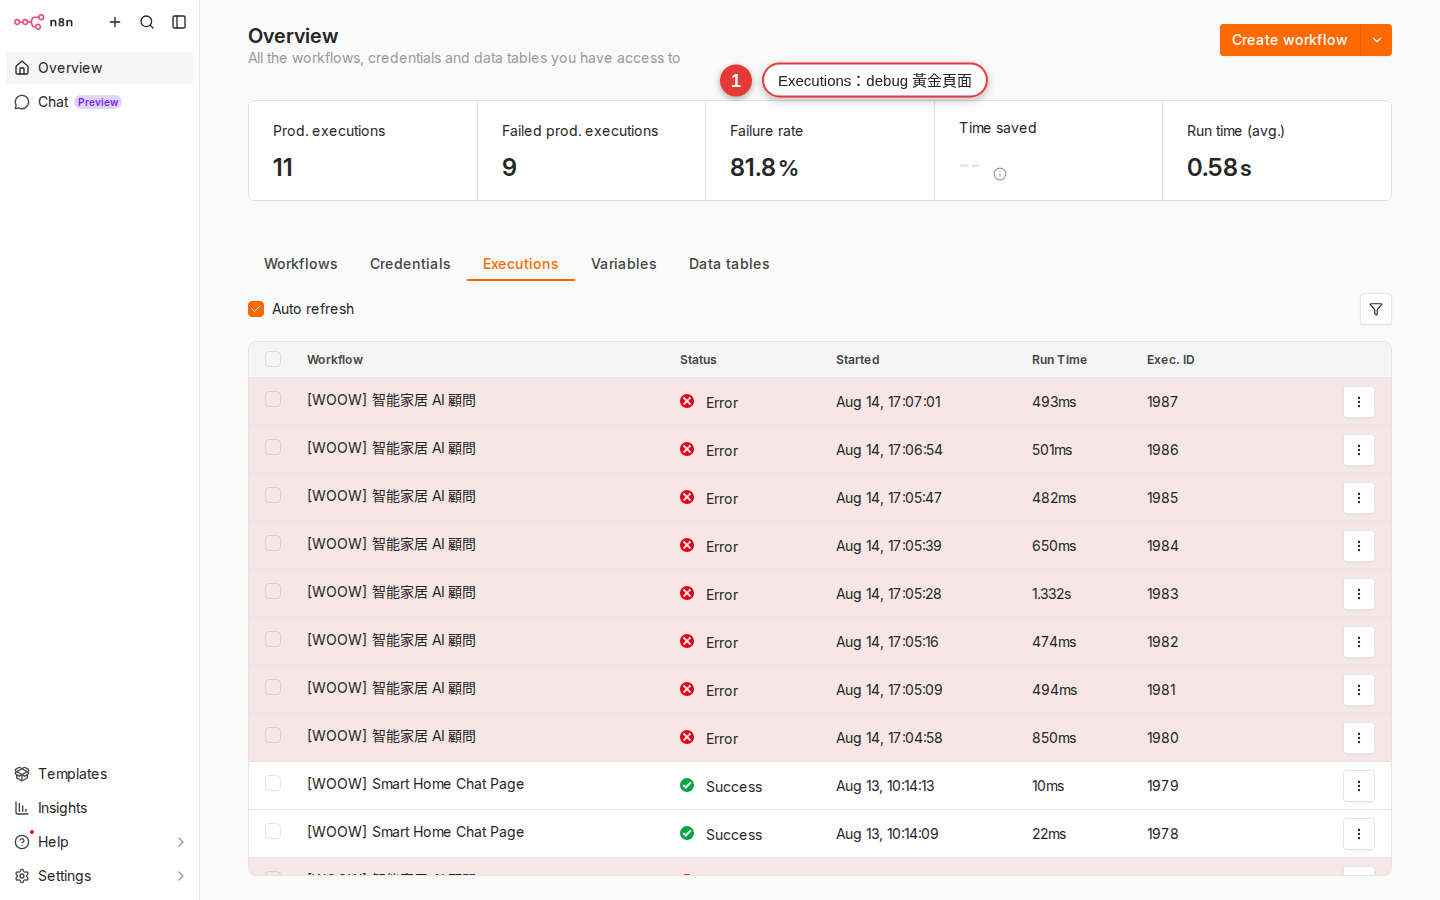Open actions menu for execution 1983
The height and width of the screenshot is (900, 1440).
[1359, 594]
